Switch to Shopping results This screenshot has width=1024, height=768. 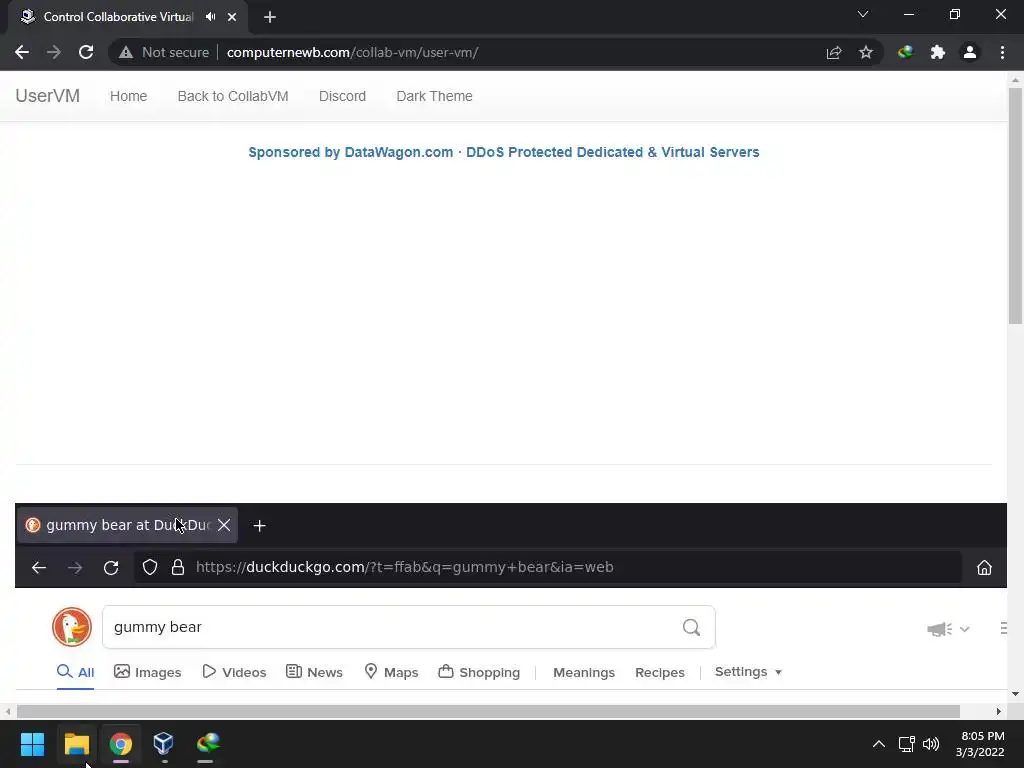click(x=479, y=672)
